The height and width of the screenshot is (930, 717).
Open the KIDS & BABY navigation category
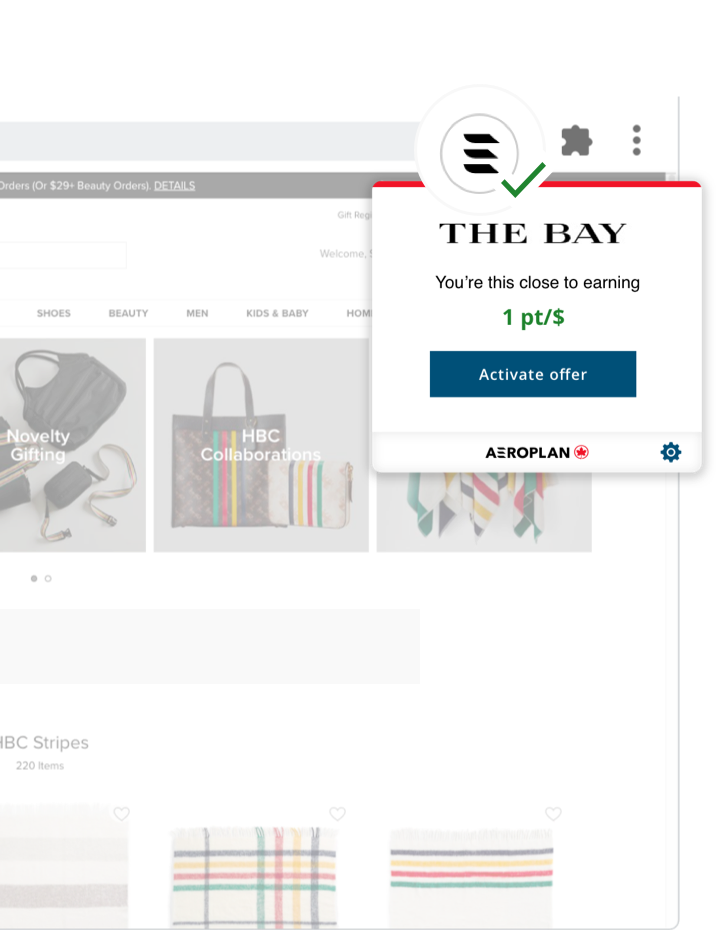pyautogui.click(x=277, y=313)
